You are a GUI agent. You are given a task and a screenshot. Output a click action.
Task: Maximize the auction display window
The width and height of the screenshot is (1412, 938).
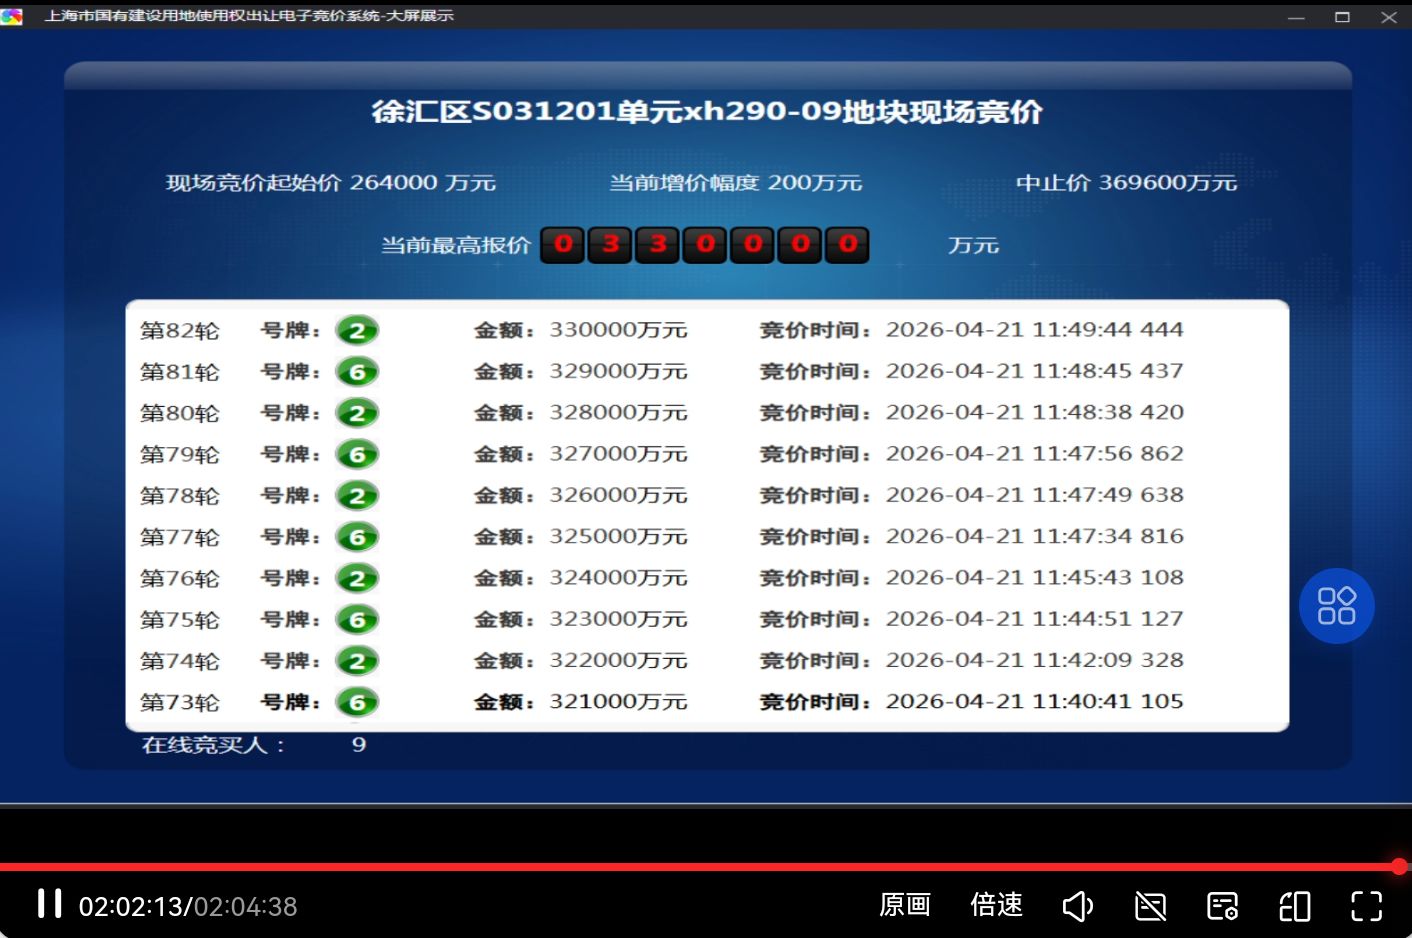point(1342,17)
